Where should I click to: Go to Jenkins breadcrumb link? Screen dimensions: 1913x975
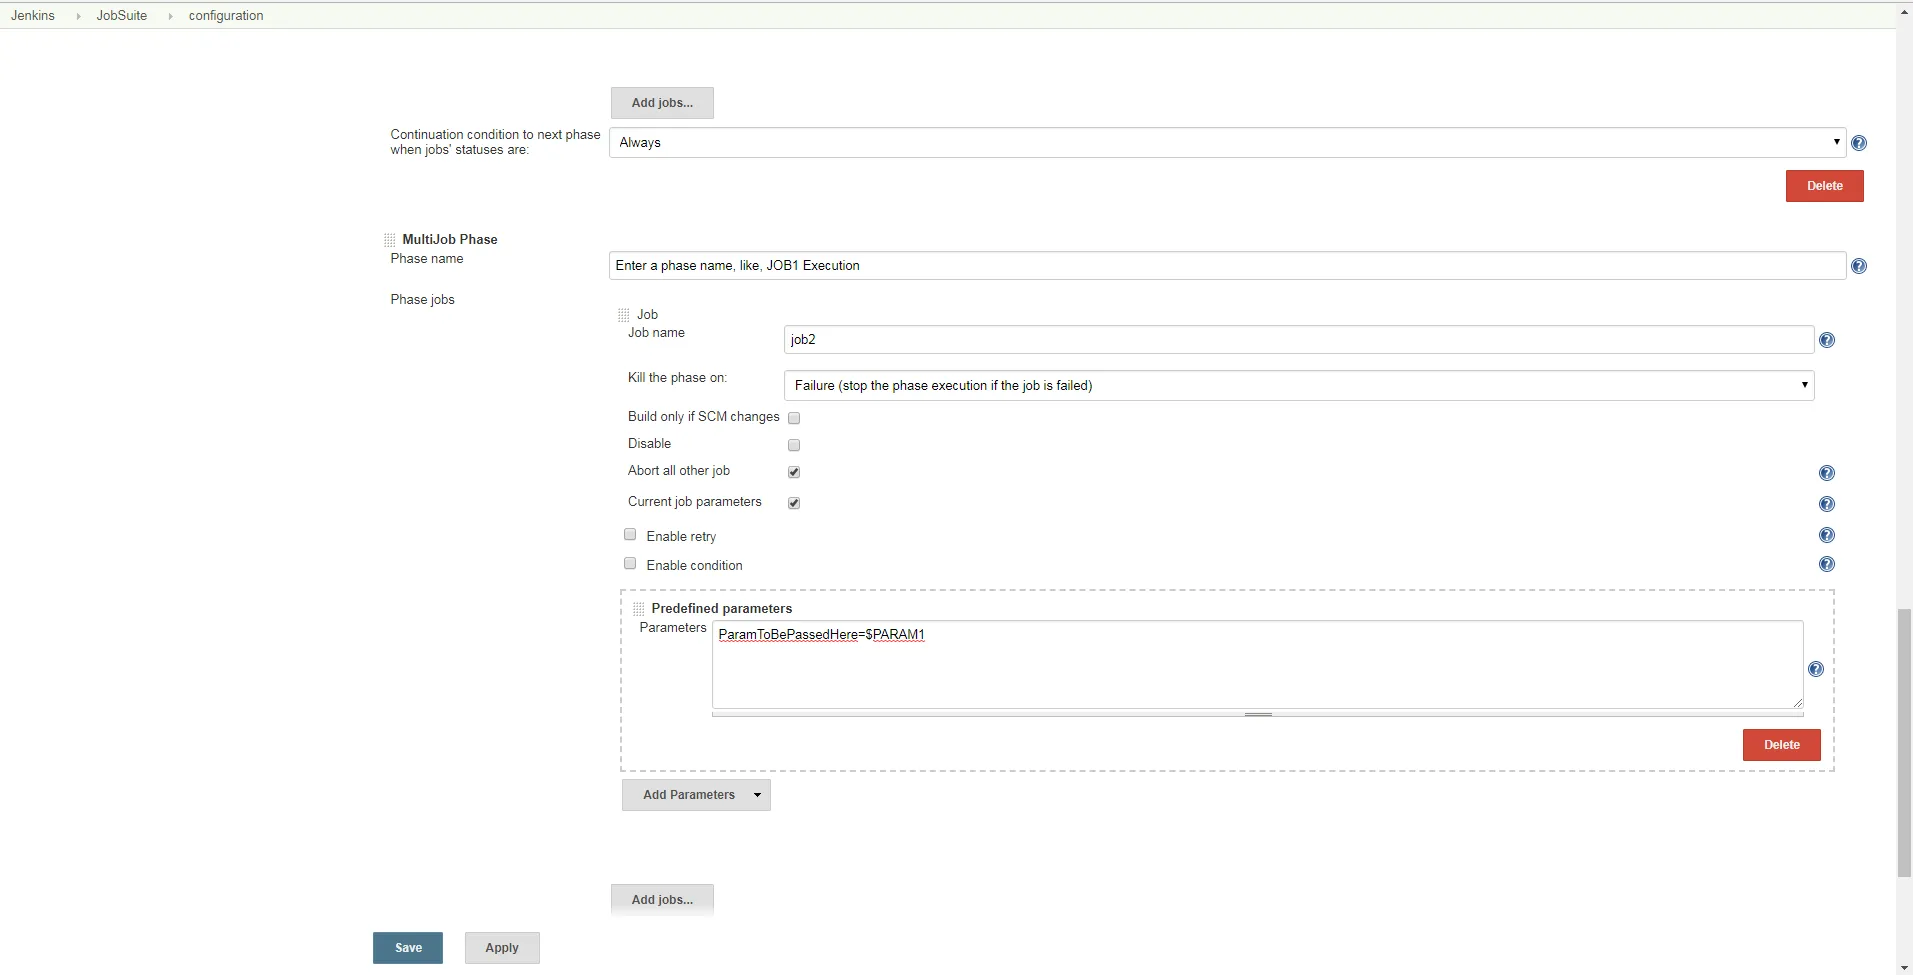[33, 16]
